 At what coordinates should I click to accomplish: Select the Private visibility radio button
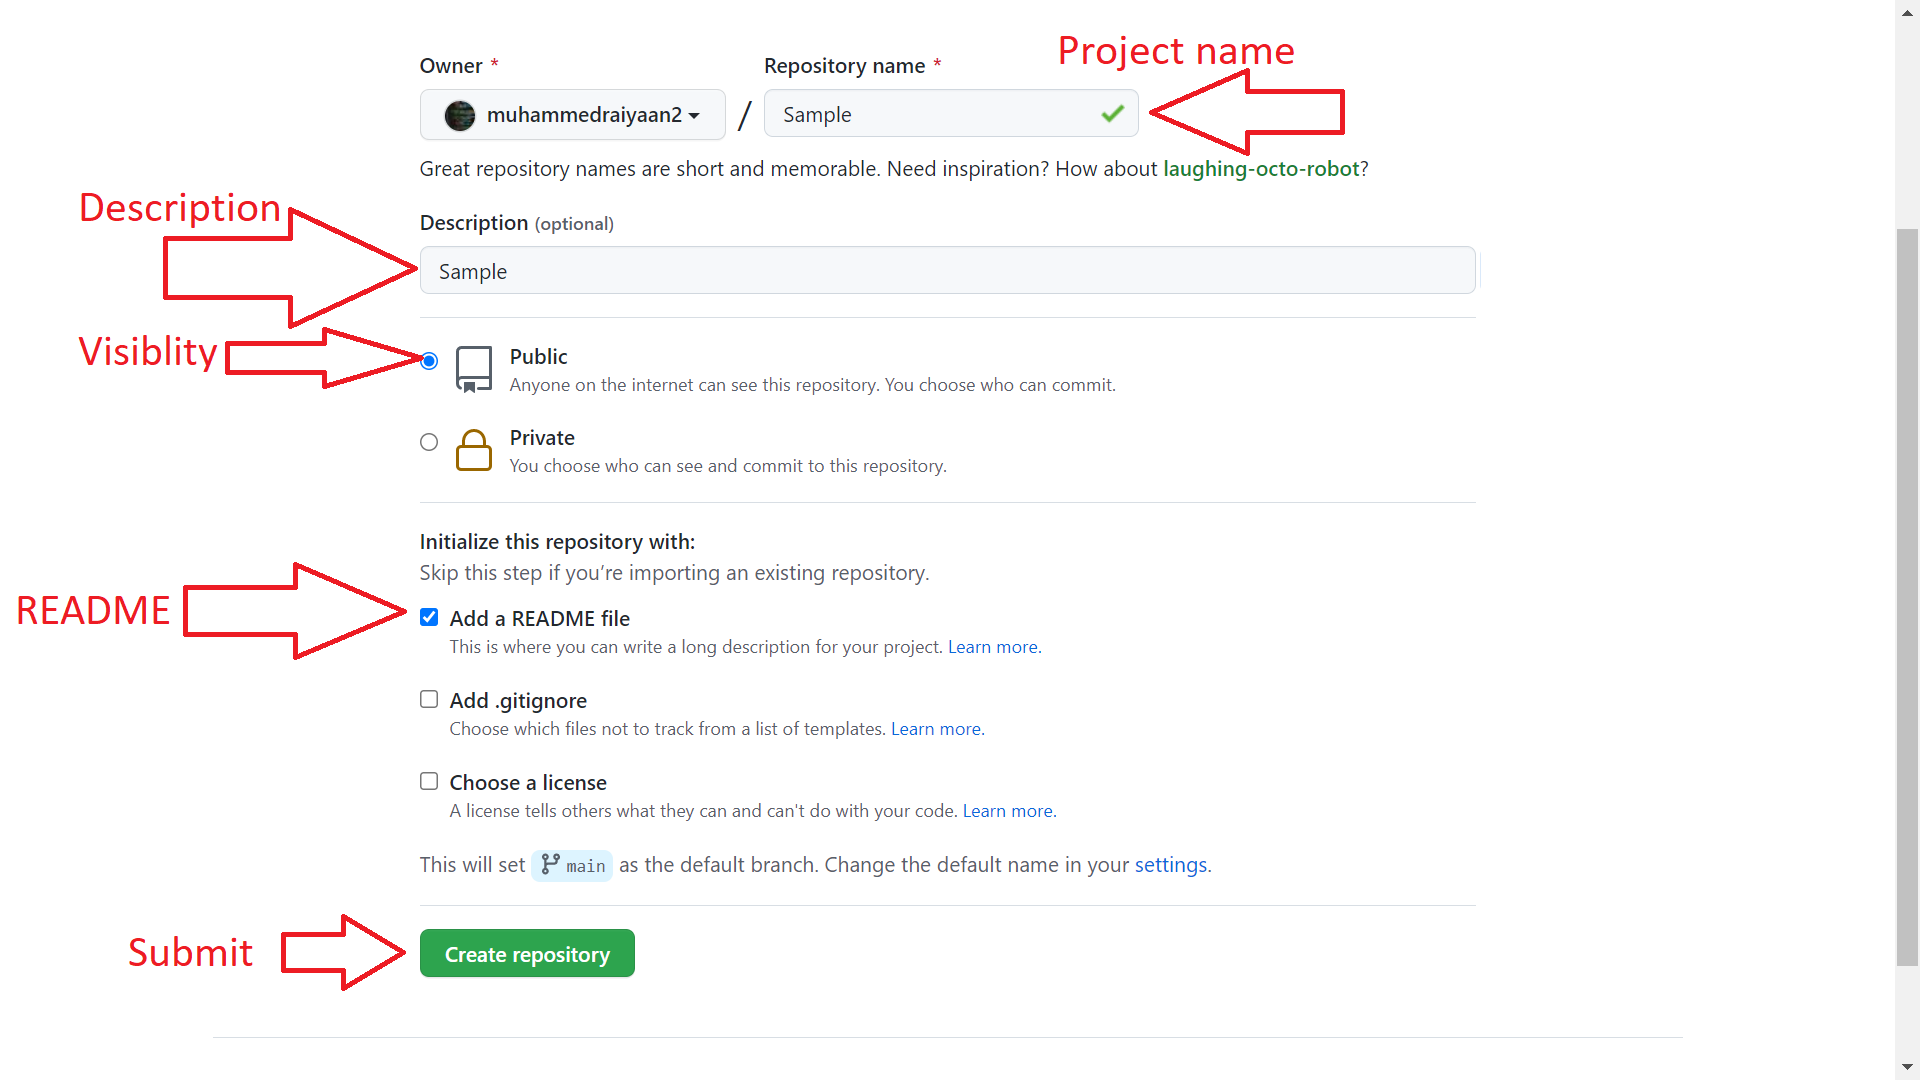tap(429, 442)
